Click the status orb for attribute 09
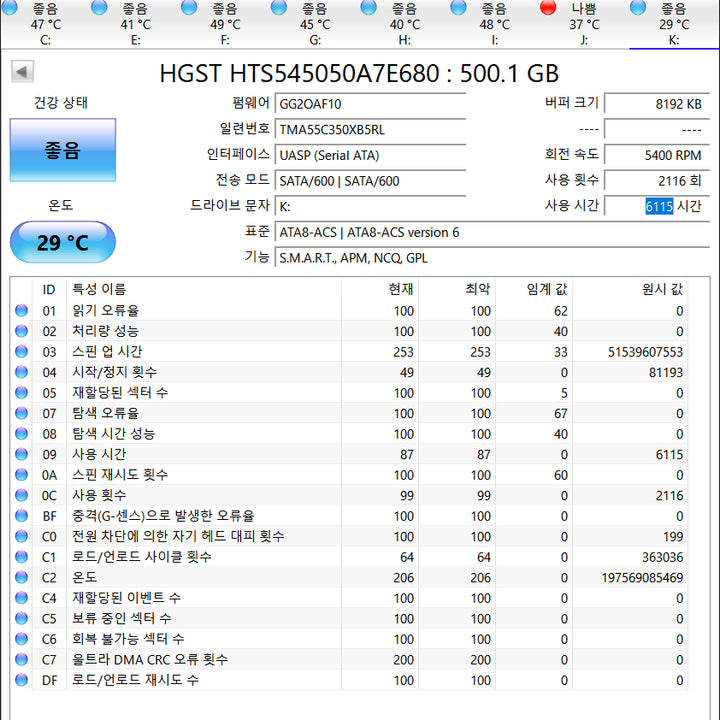Viewport: 720px width, 720px height. click(22, 454)
